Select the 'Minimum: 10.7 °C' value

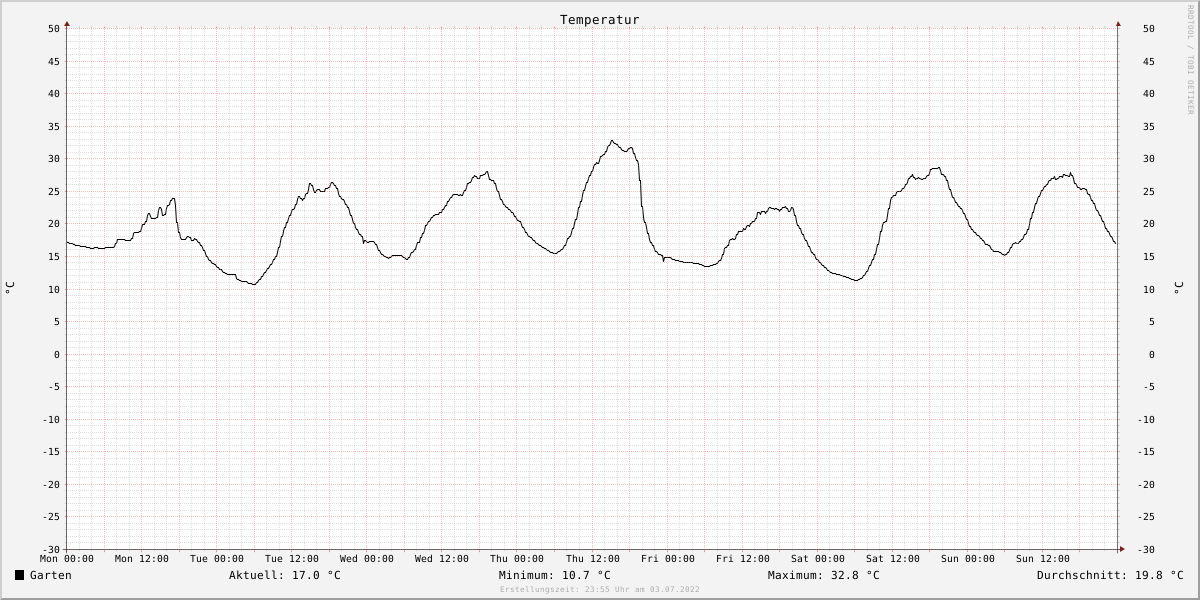click(555, 575)
